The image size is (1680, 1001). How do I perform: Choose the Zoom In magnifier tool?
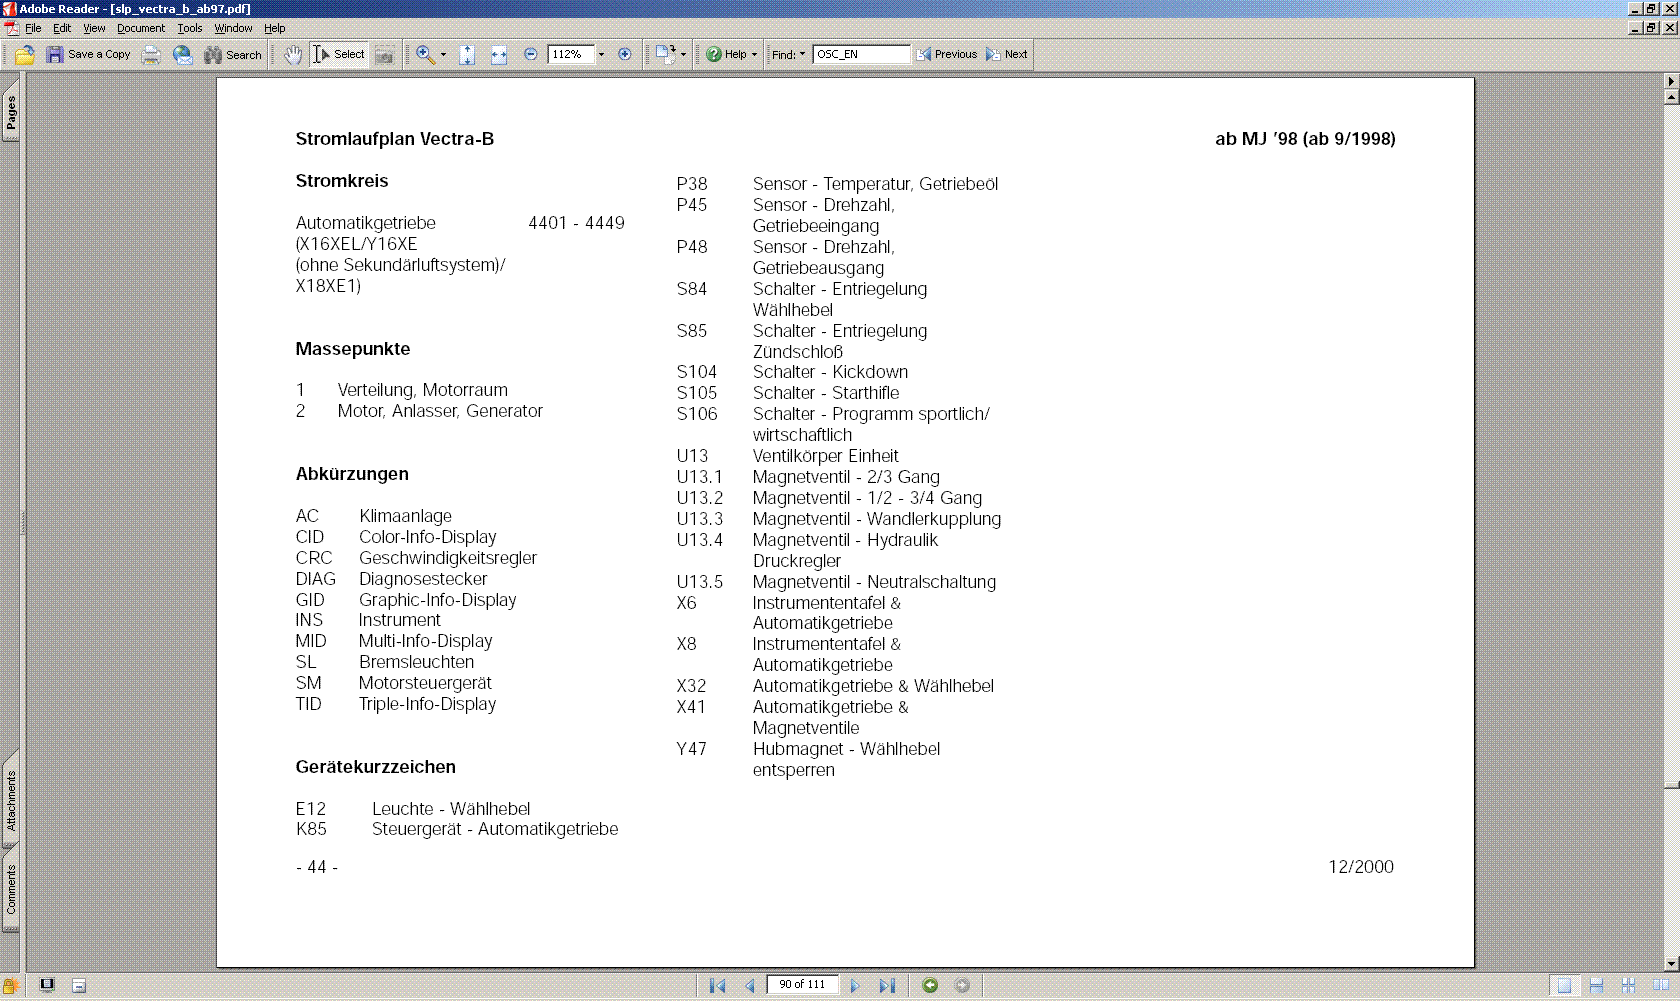coord(426,55)
